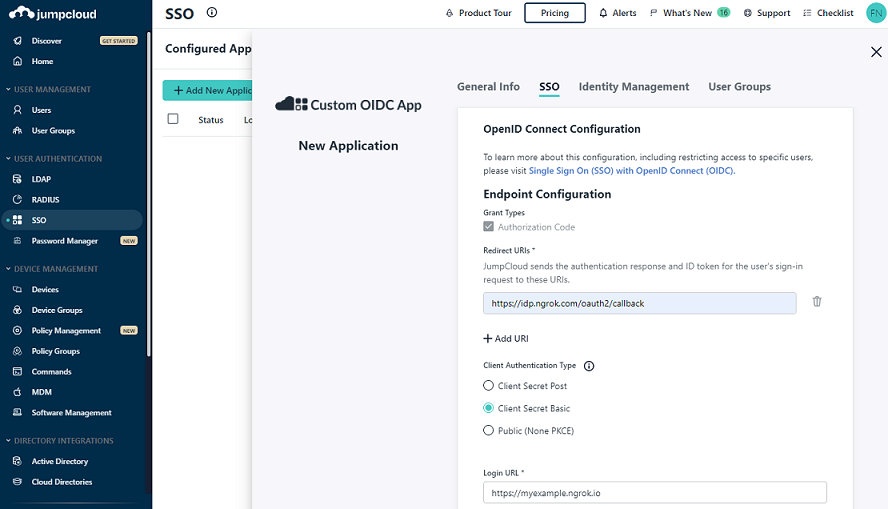Click the Redirect URI input field
Screen dimensions: 888x509
coord(639,303)
